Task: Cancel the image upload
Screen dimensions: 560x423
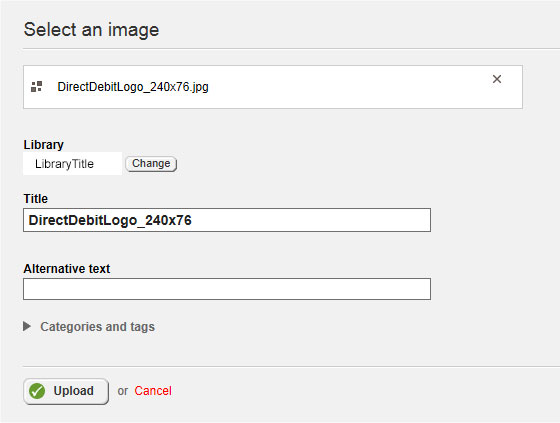Action: (153, 391)
